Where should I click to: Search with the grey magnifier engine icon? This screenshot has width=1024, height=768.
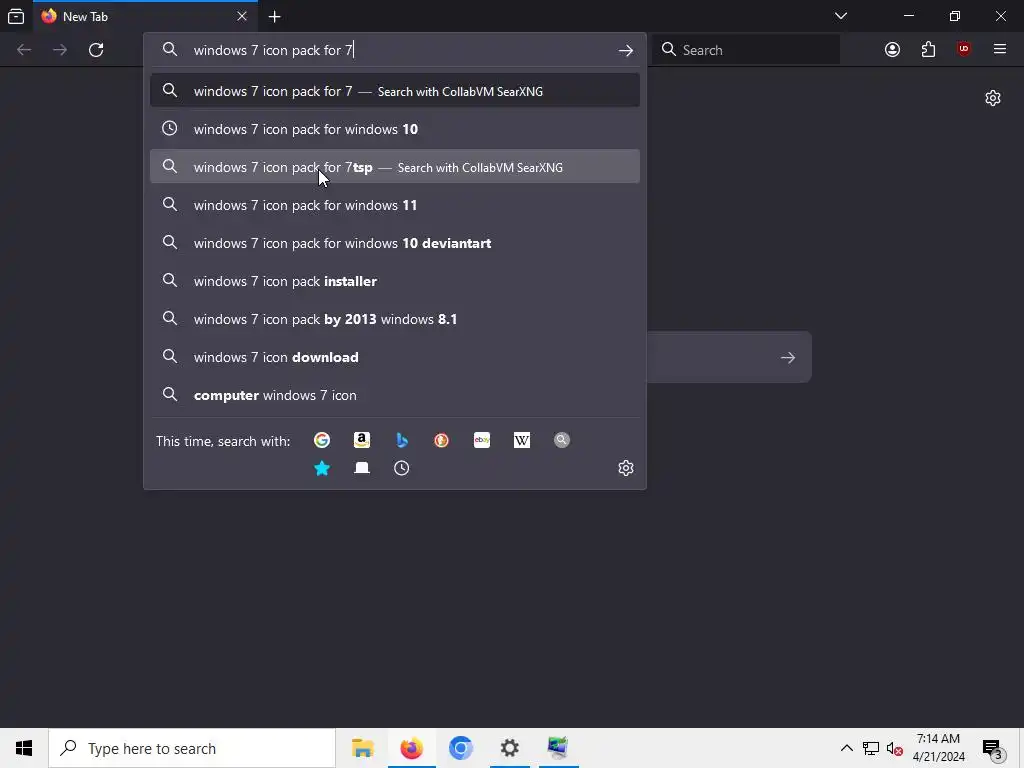point(562,440)
